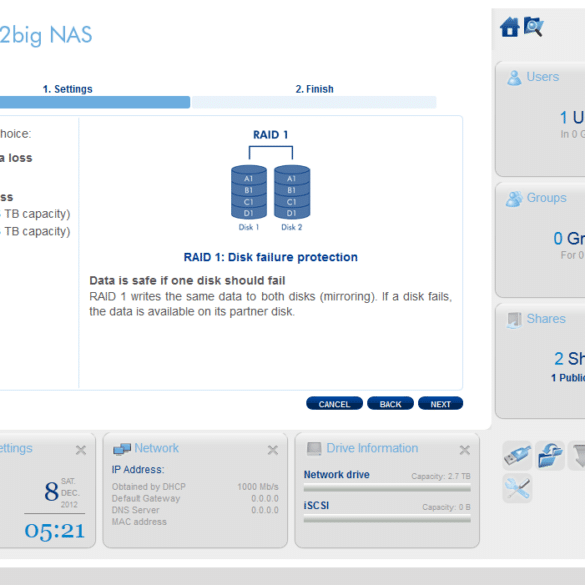Click the 'Default Gateway' row label

(146, 498)
